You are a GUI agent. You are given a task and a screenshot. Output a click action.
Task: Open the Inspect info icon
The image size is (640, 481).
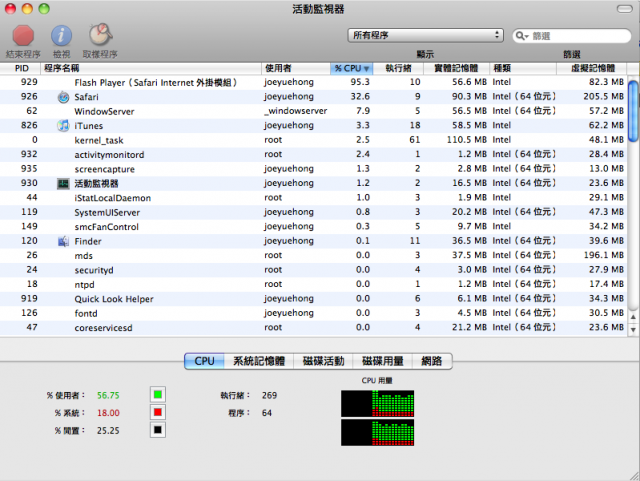(x=61, y=36)
